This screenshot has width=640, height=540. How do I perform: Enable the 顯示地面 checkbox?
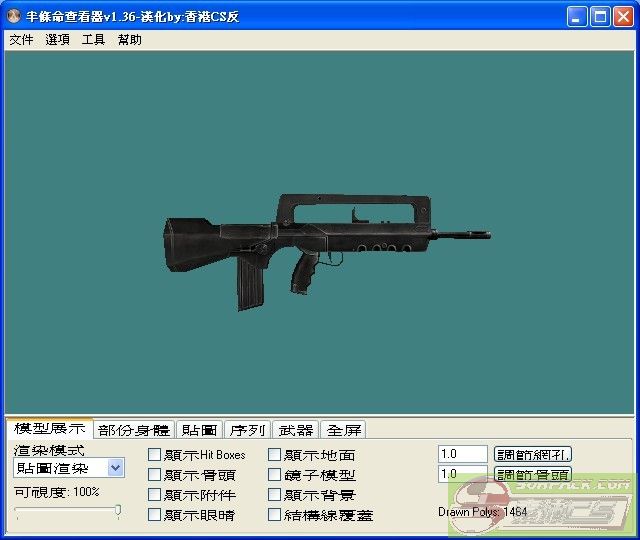[x=275, y=455]
